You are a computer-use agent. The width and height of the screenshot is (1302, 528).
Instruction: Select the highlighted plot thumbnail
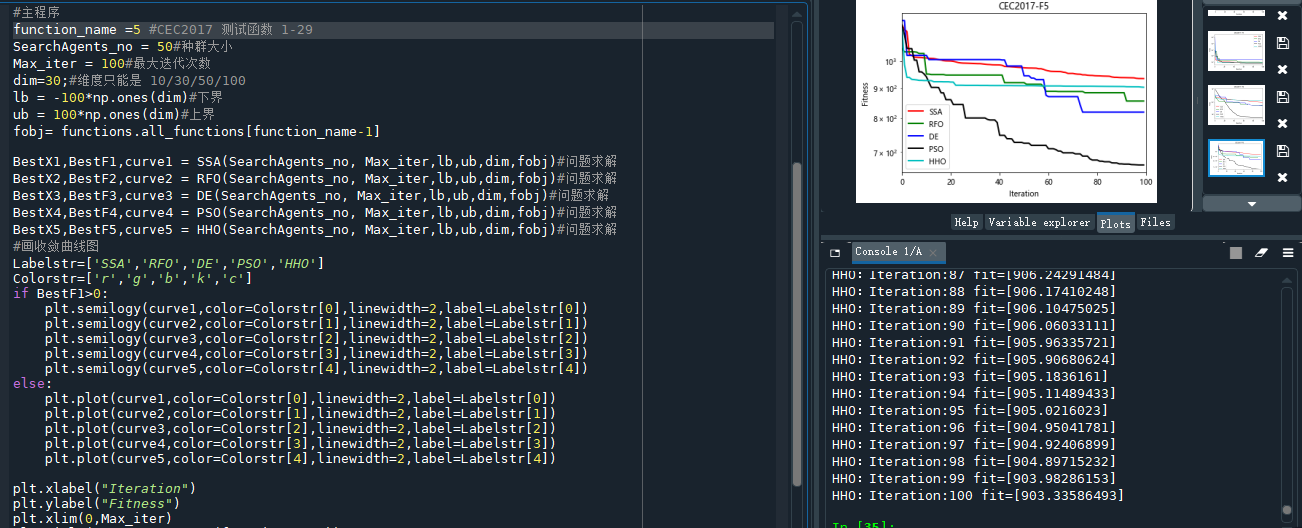click(1236, 158)
